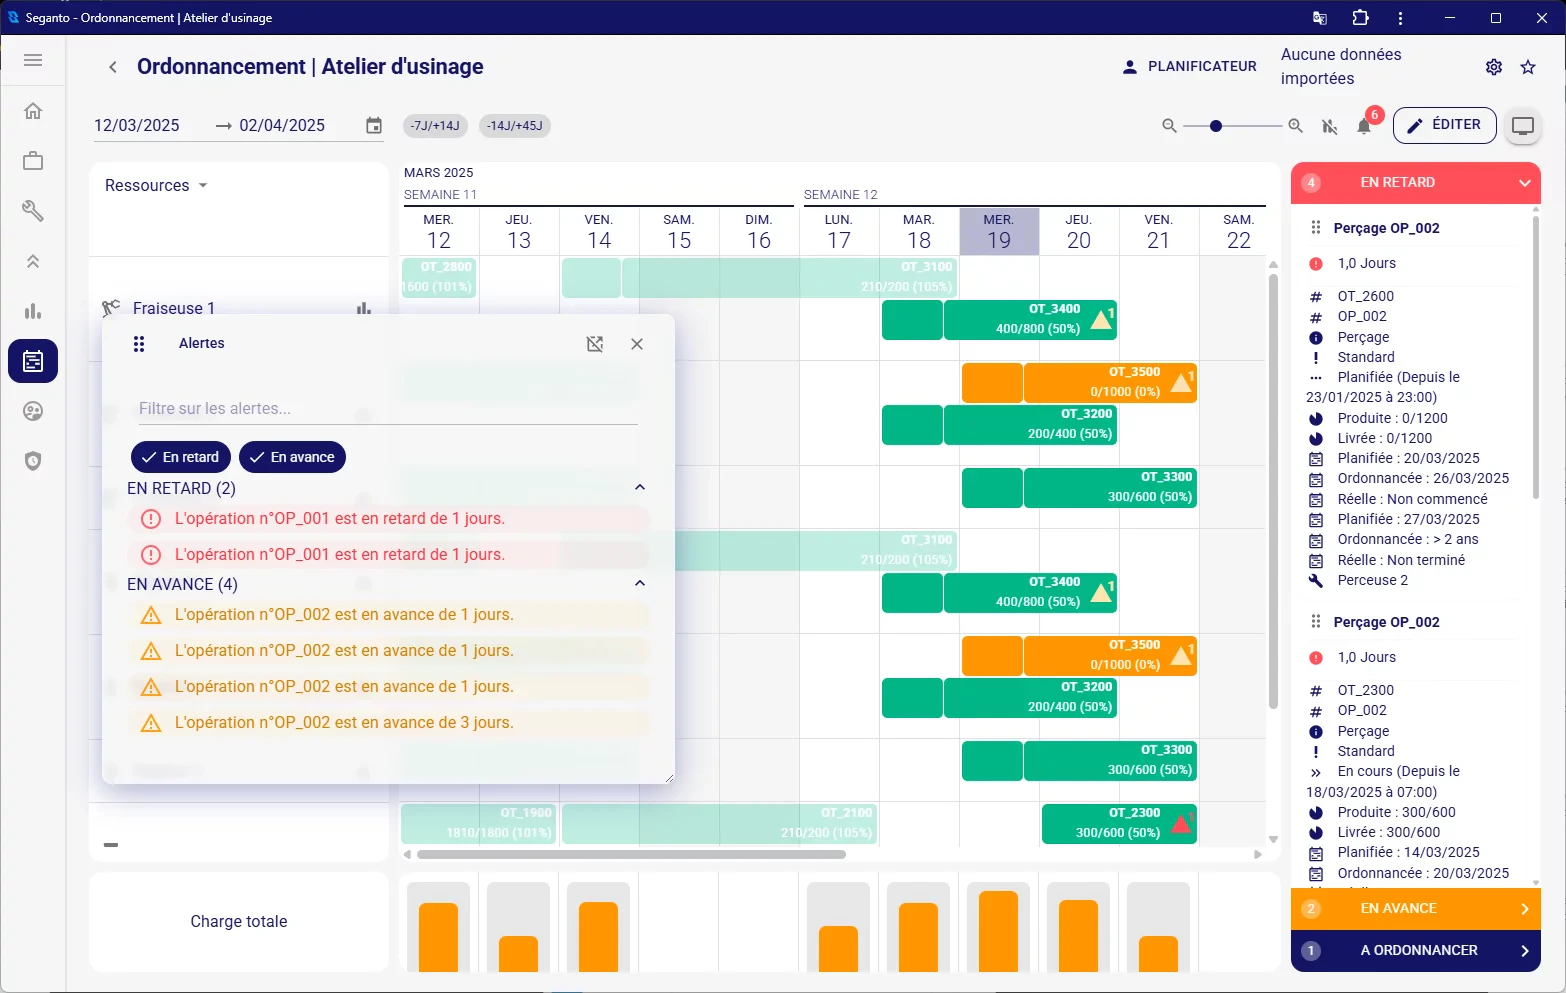Open the notifications bell showing 6 alerts

click(1363, 126)
